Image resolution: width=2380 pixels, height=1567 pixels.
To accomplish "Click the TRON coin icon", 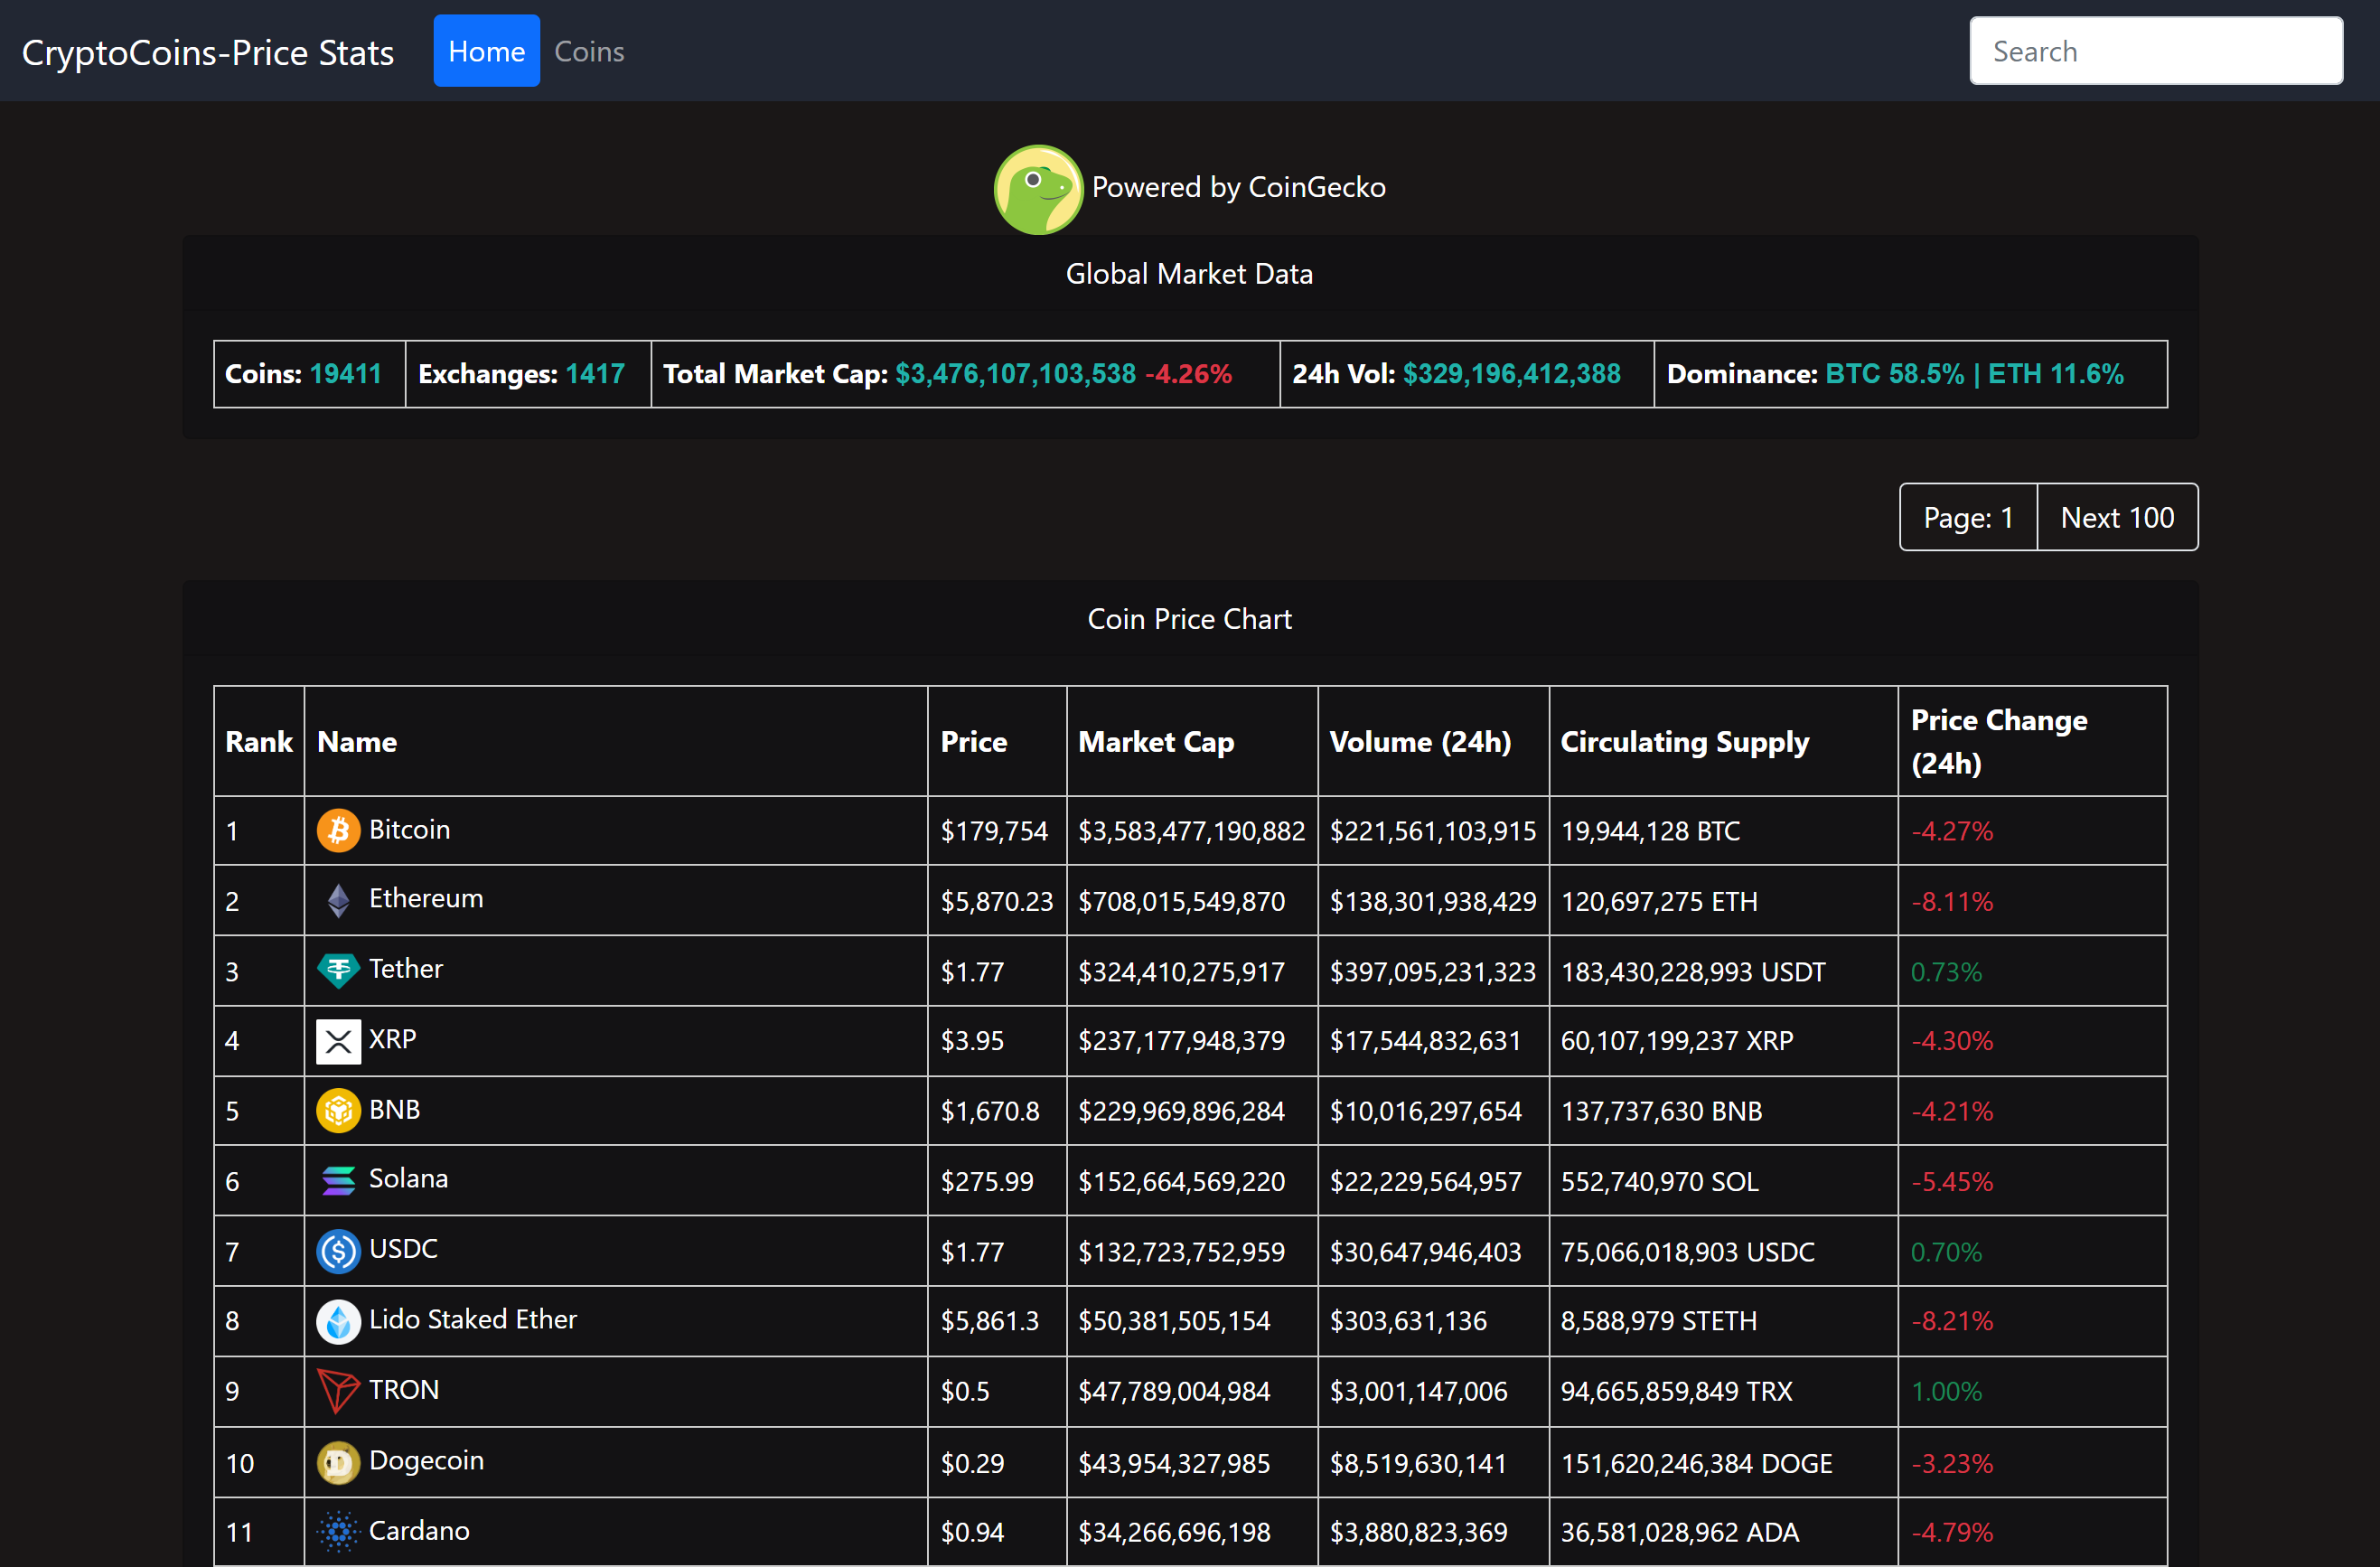I will pos(338,1390).
